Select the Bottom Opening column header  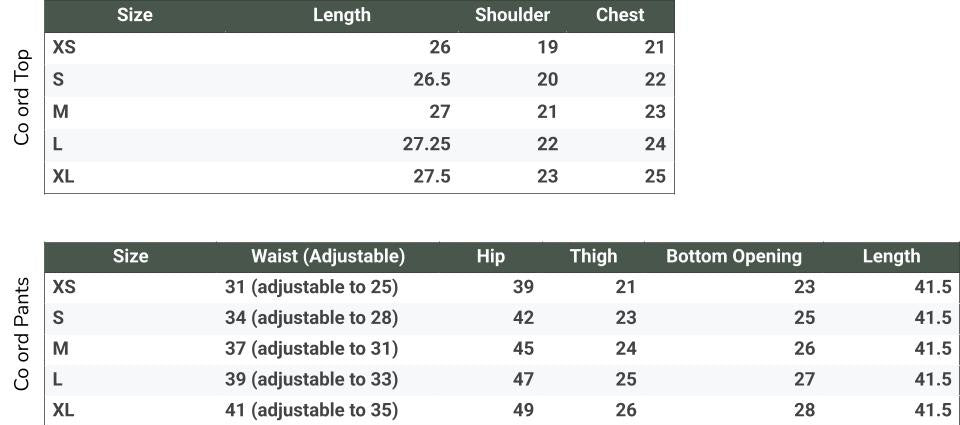coord(733,256)
